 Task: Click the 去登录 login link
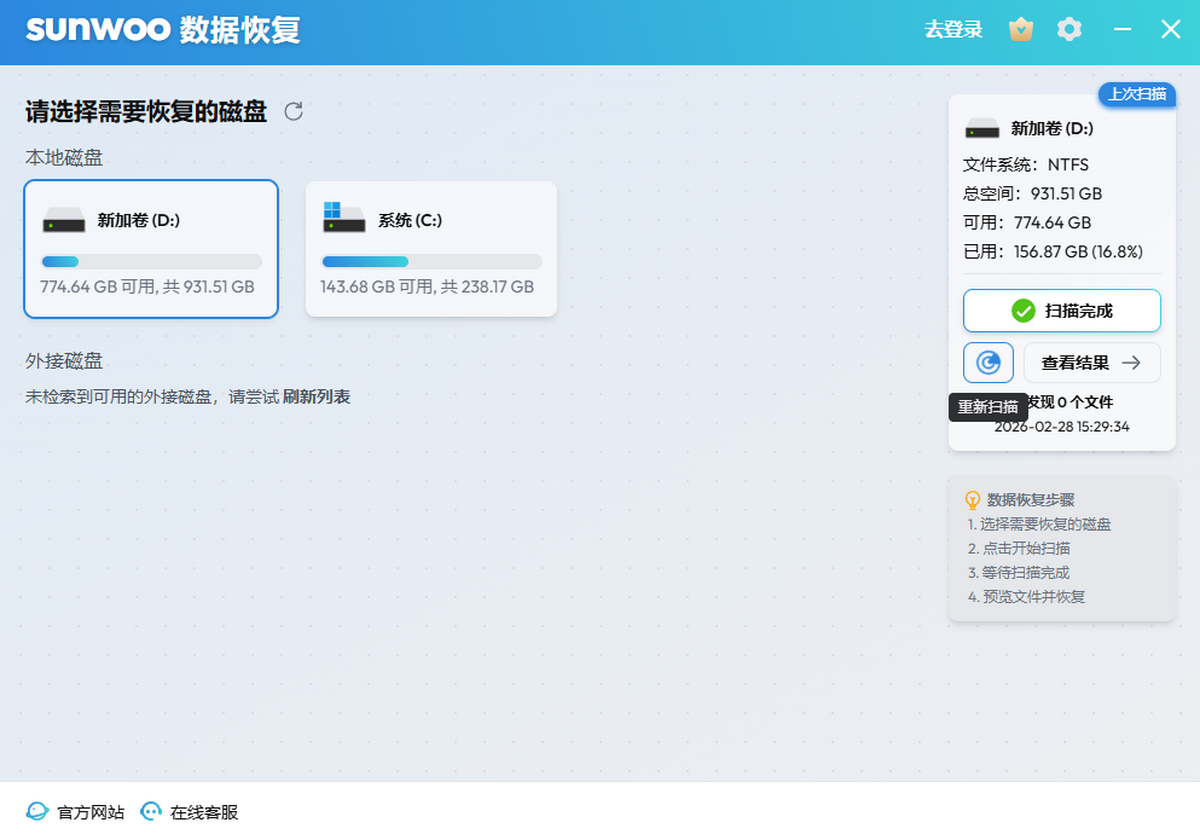pos(954,29)
